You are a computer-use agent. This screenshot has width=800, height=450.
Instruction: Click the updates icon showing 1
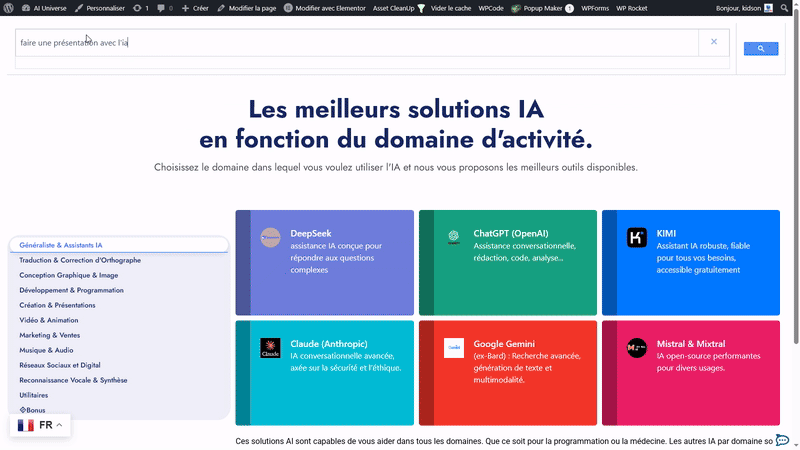pos(141,8)
